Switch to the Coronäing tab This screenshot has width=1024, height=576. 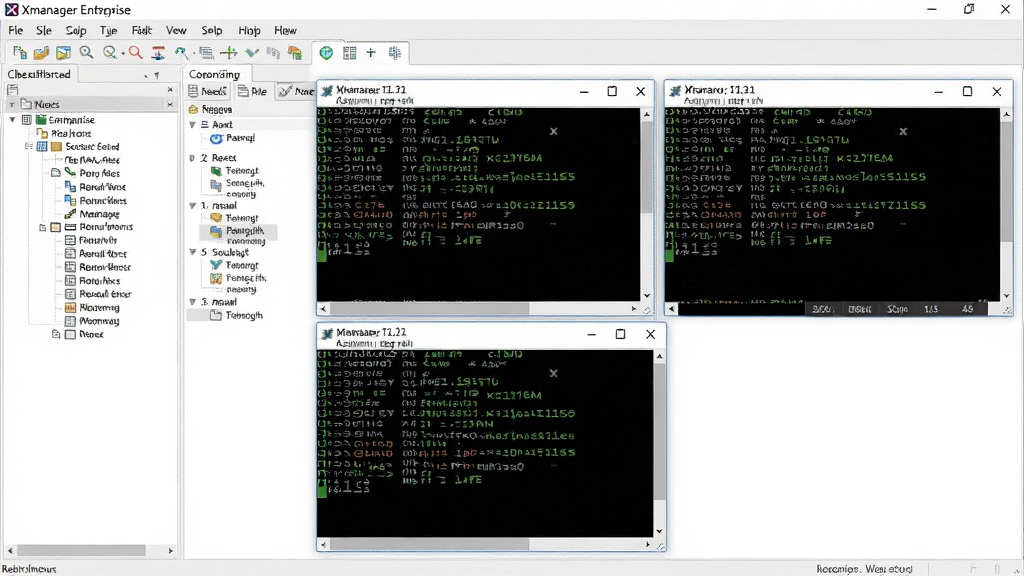tap(214, 74)
